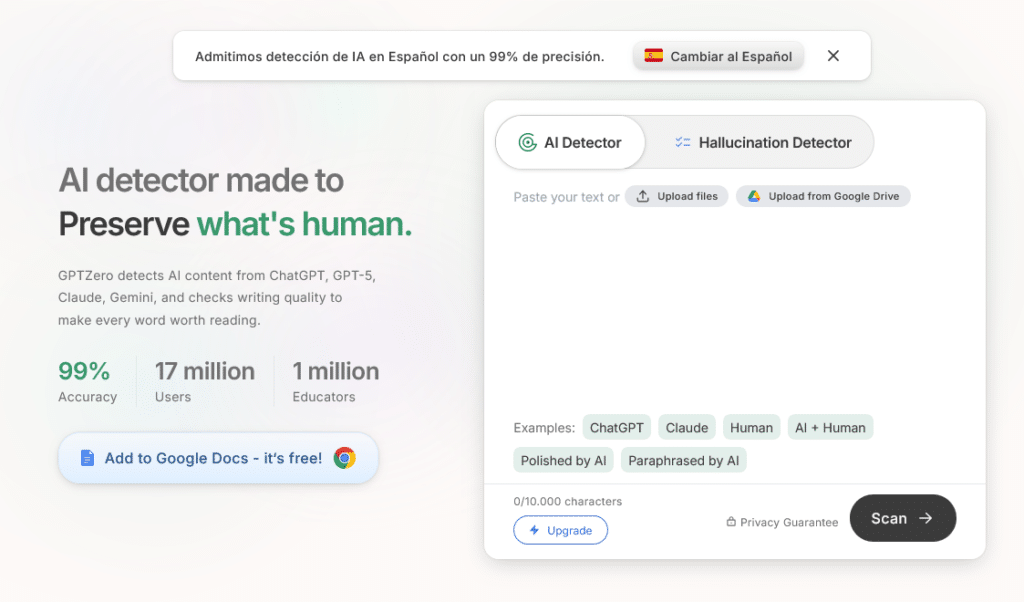
Task: Click the upload arrow icon
Action: pos(643,197)
